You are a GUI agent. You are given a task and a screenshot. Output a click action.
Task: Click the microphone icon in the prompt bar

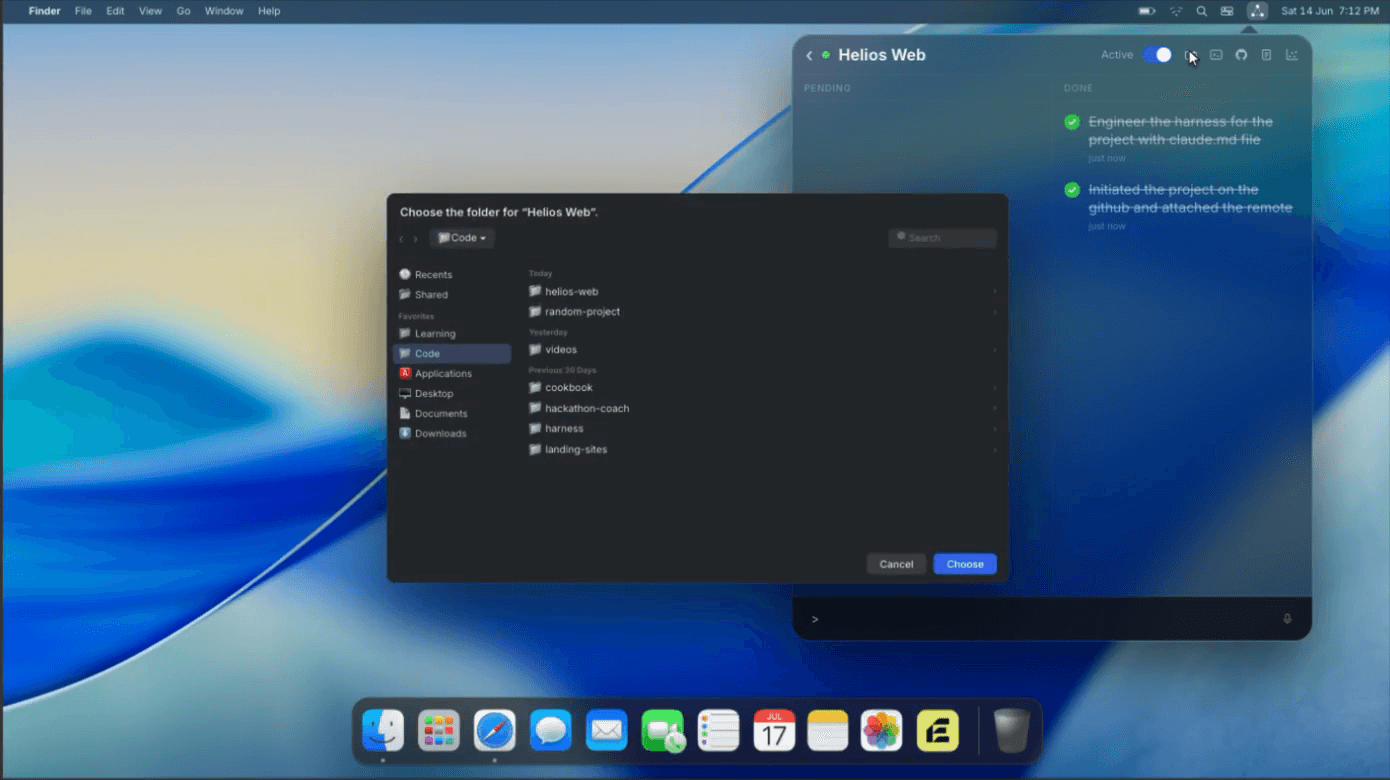tap(1287, 619)
